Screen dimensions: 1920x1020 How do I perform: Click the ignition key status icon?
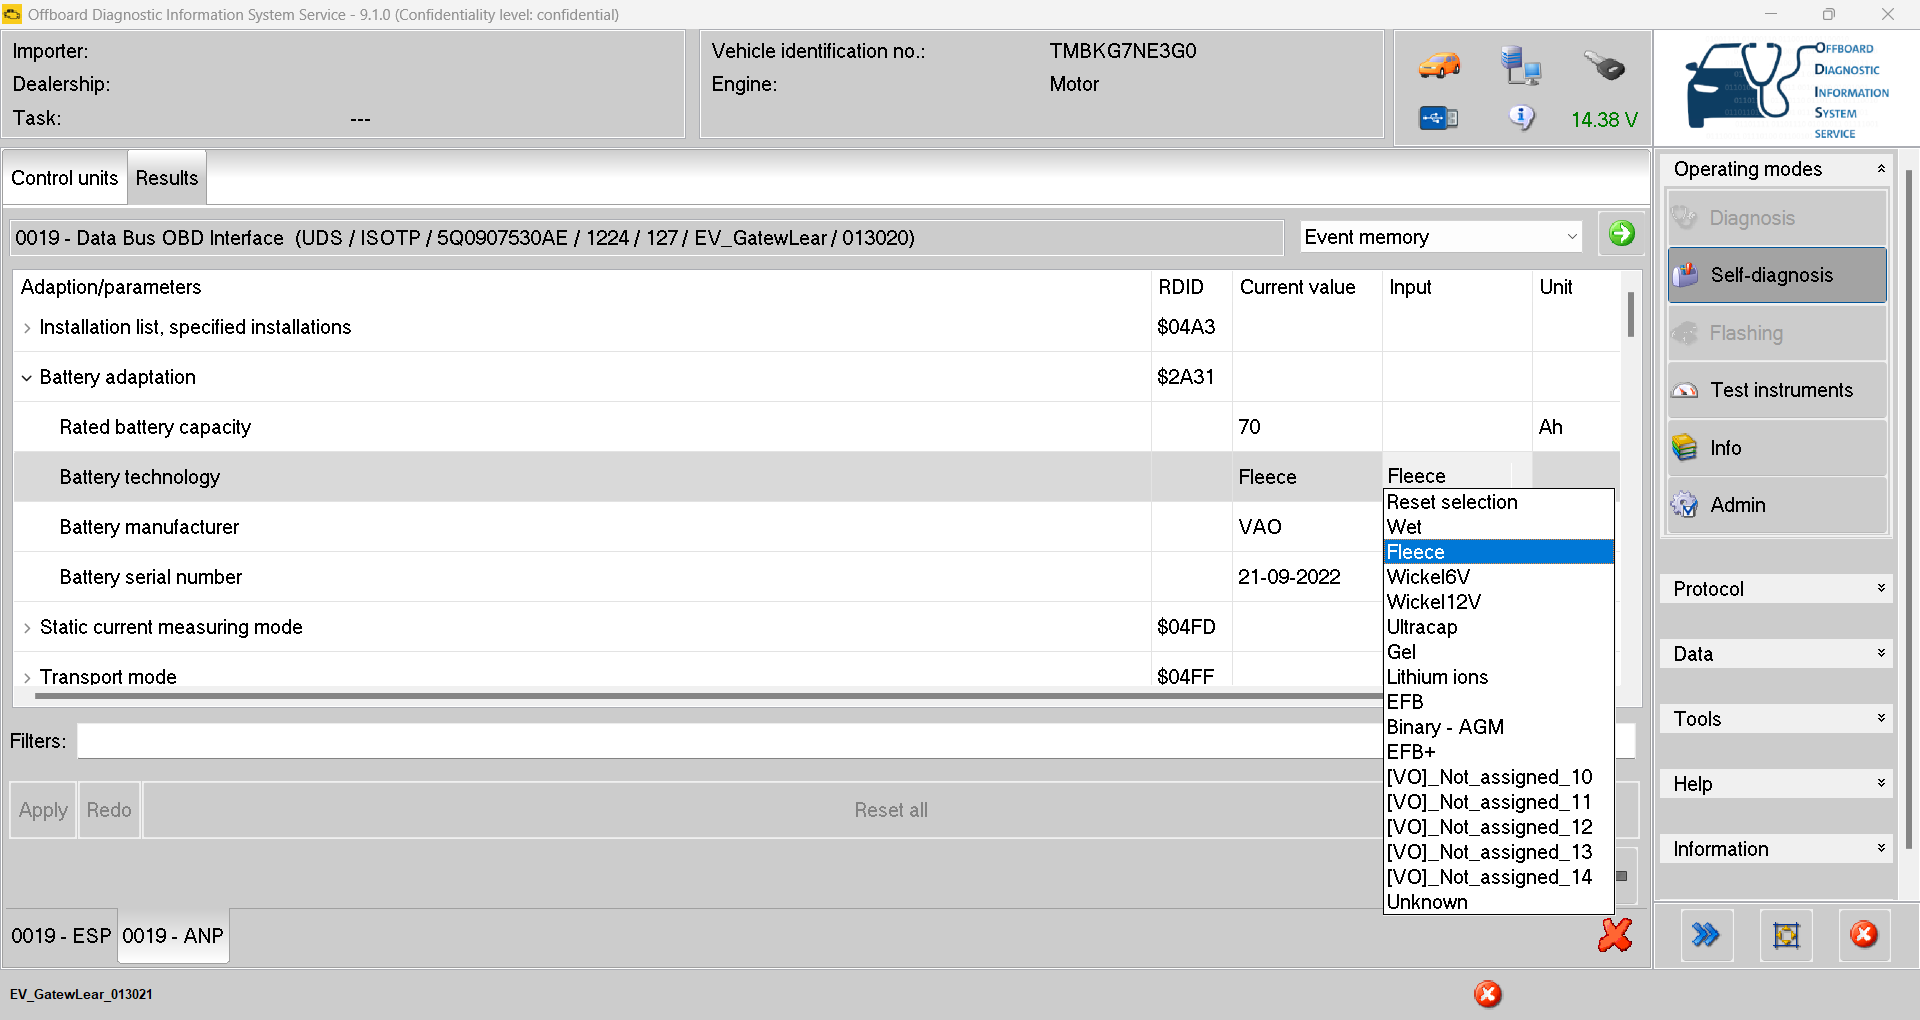click(1604, 66)
